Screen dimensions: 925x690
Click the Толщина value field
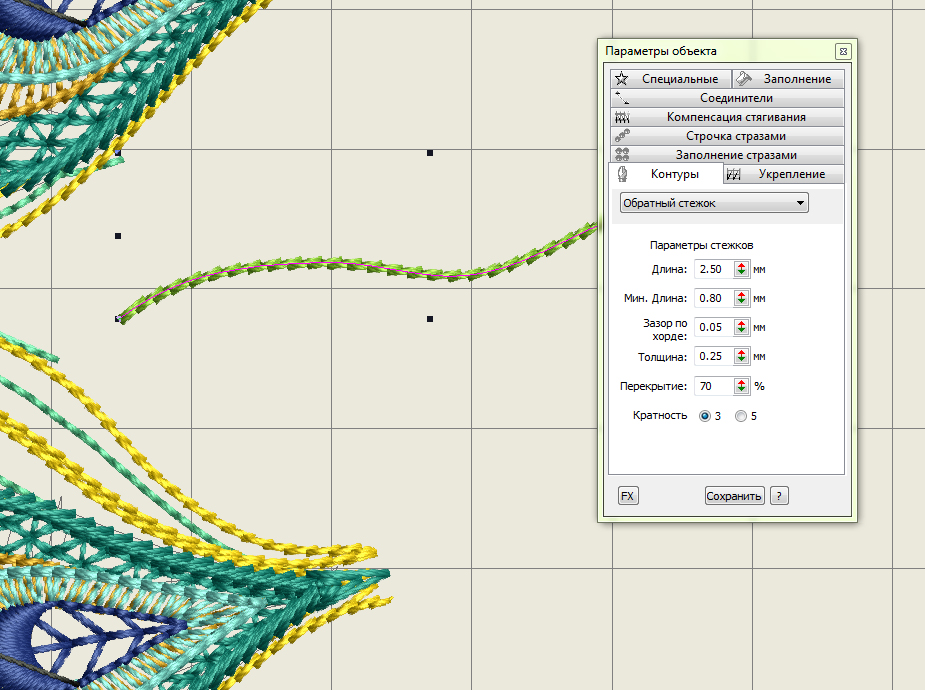(x=713, y=356)
